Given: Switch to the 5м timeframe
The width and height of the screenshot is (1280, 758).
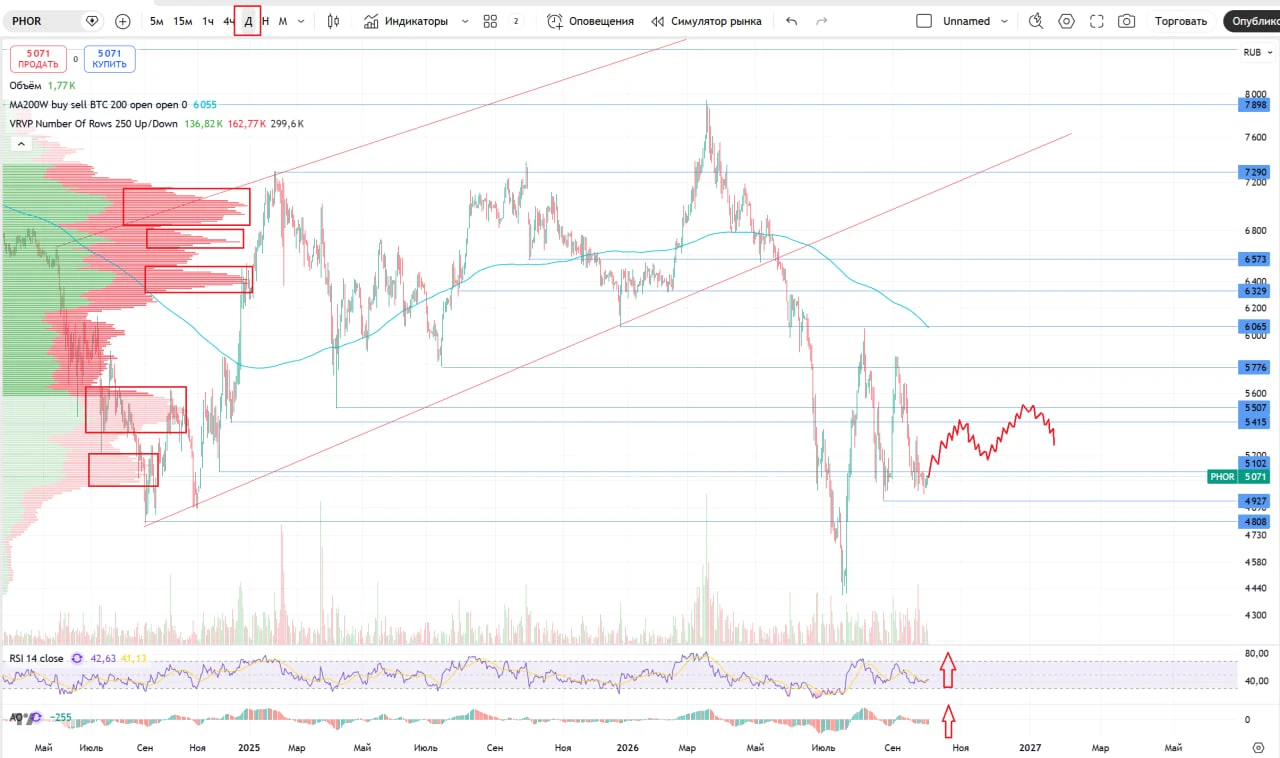Looking at the screenshot, I should [x=157, y=21].
